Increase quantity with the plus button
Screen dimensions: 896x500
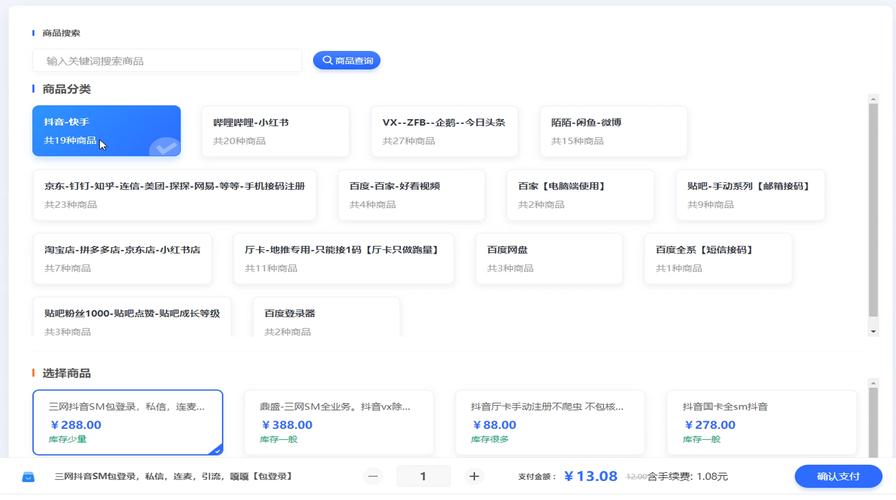474,476
